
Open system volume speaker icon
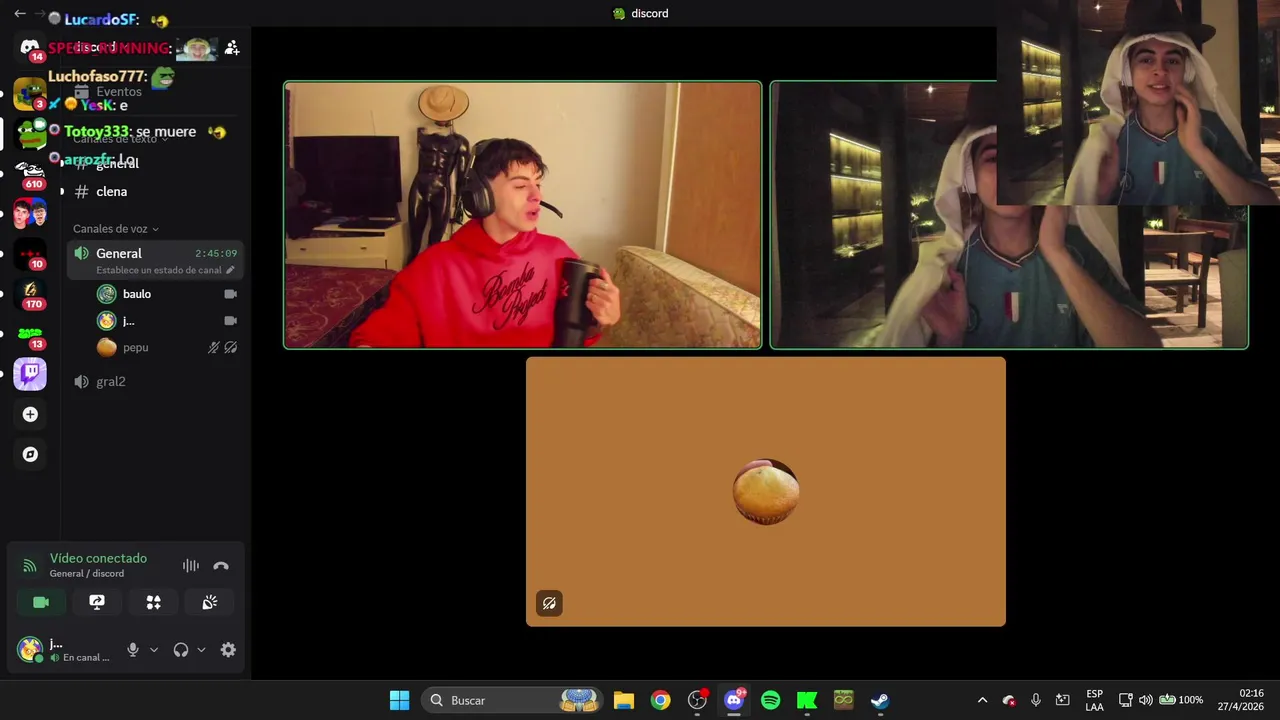click(x=1146, y=700)
